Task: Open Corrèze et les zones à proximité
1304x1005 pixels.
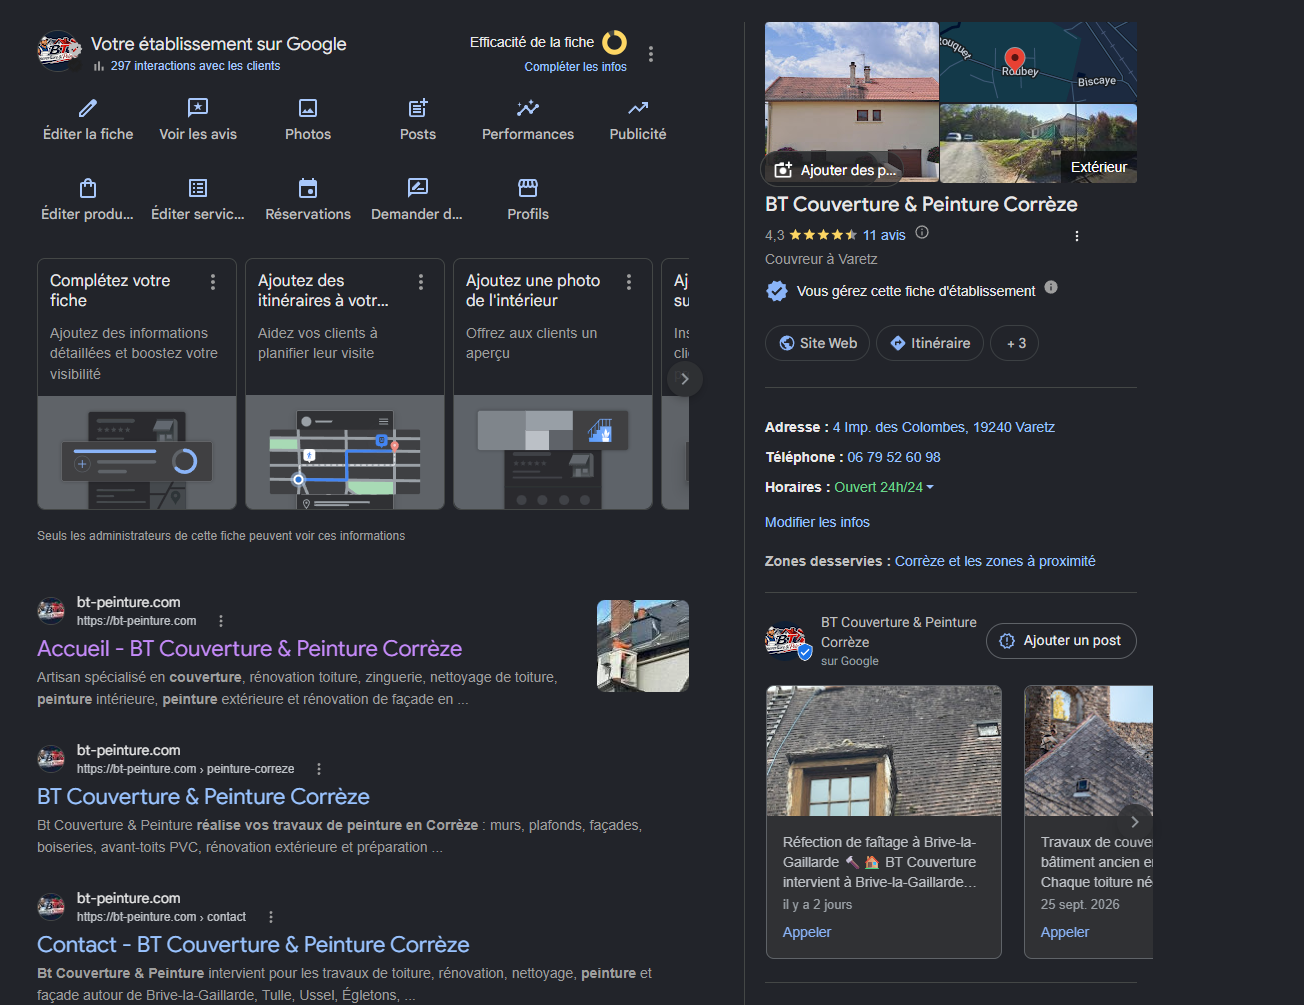Action: [995, 561]
